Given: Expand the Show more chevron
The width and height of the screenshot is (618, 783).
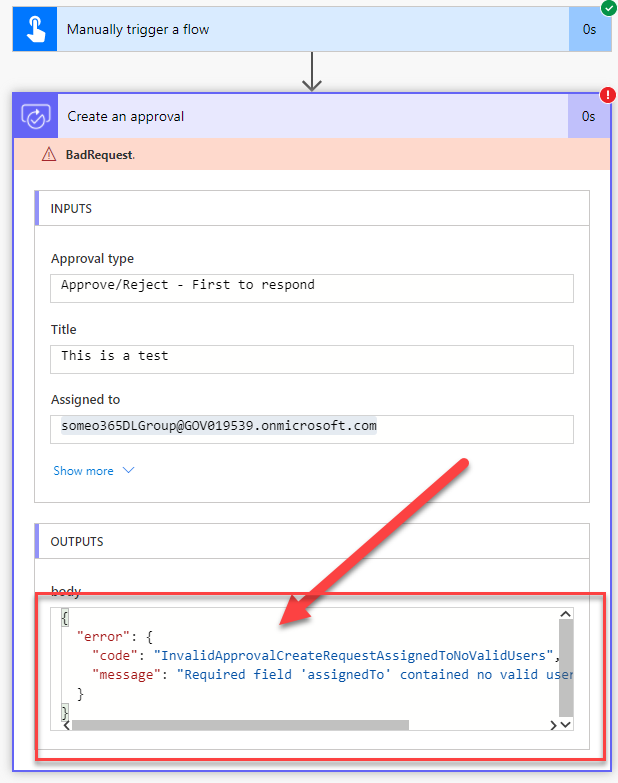Looking at the screenshot, I should [127, 471].
